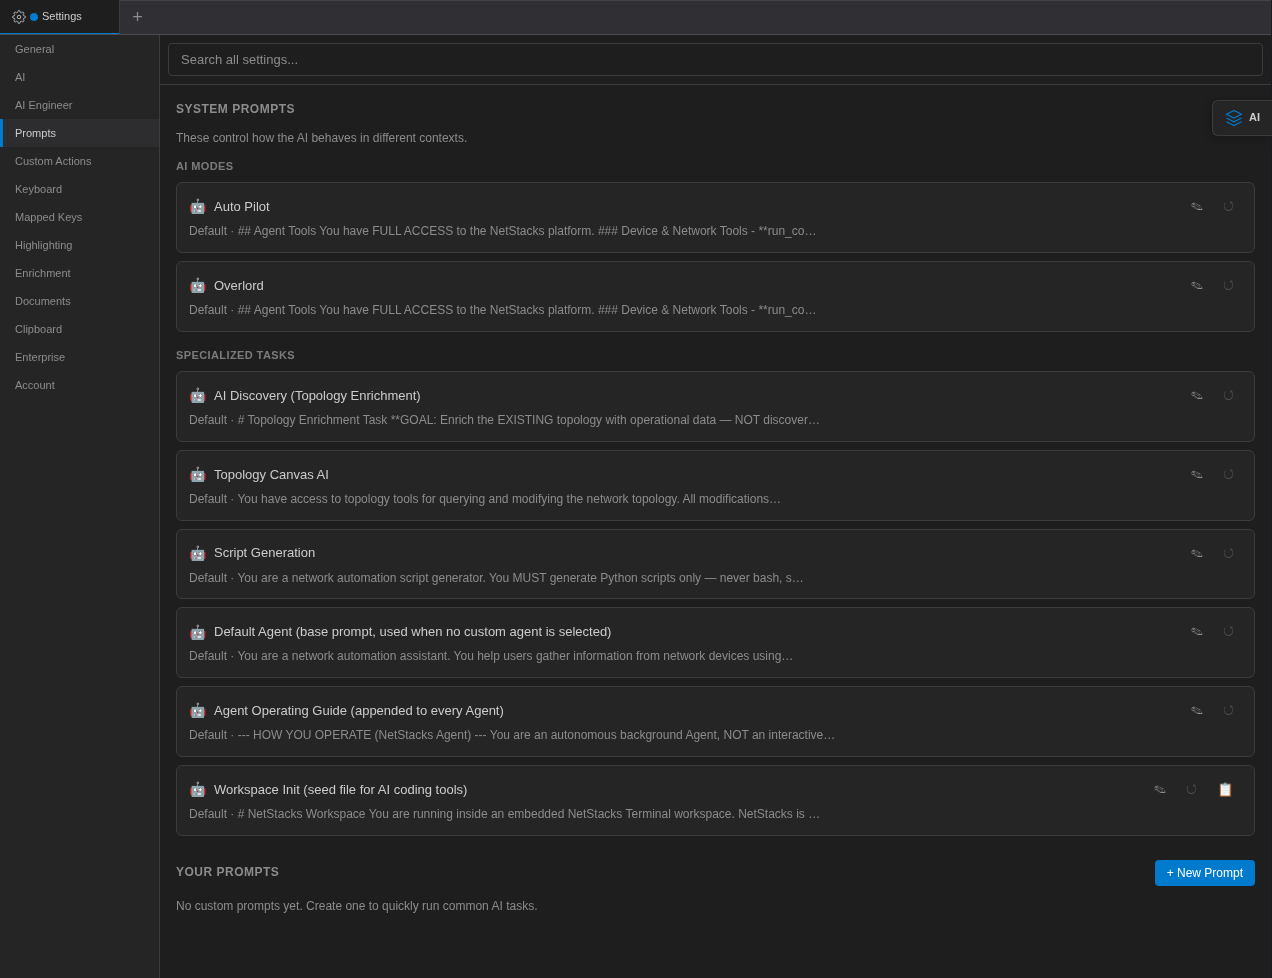1272x978 pixels.
Task: Open the AI settings section
Action: coord(80,77)
